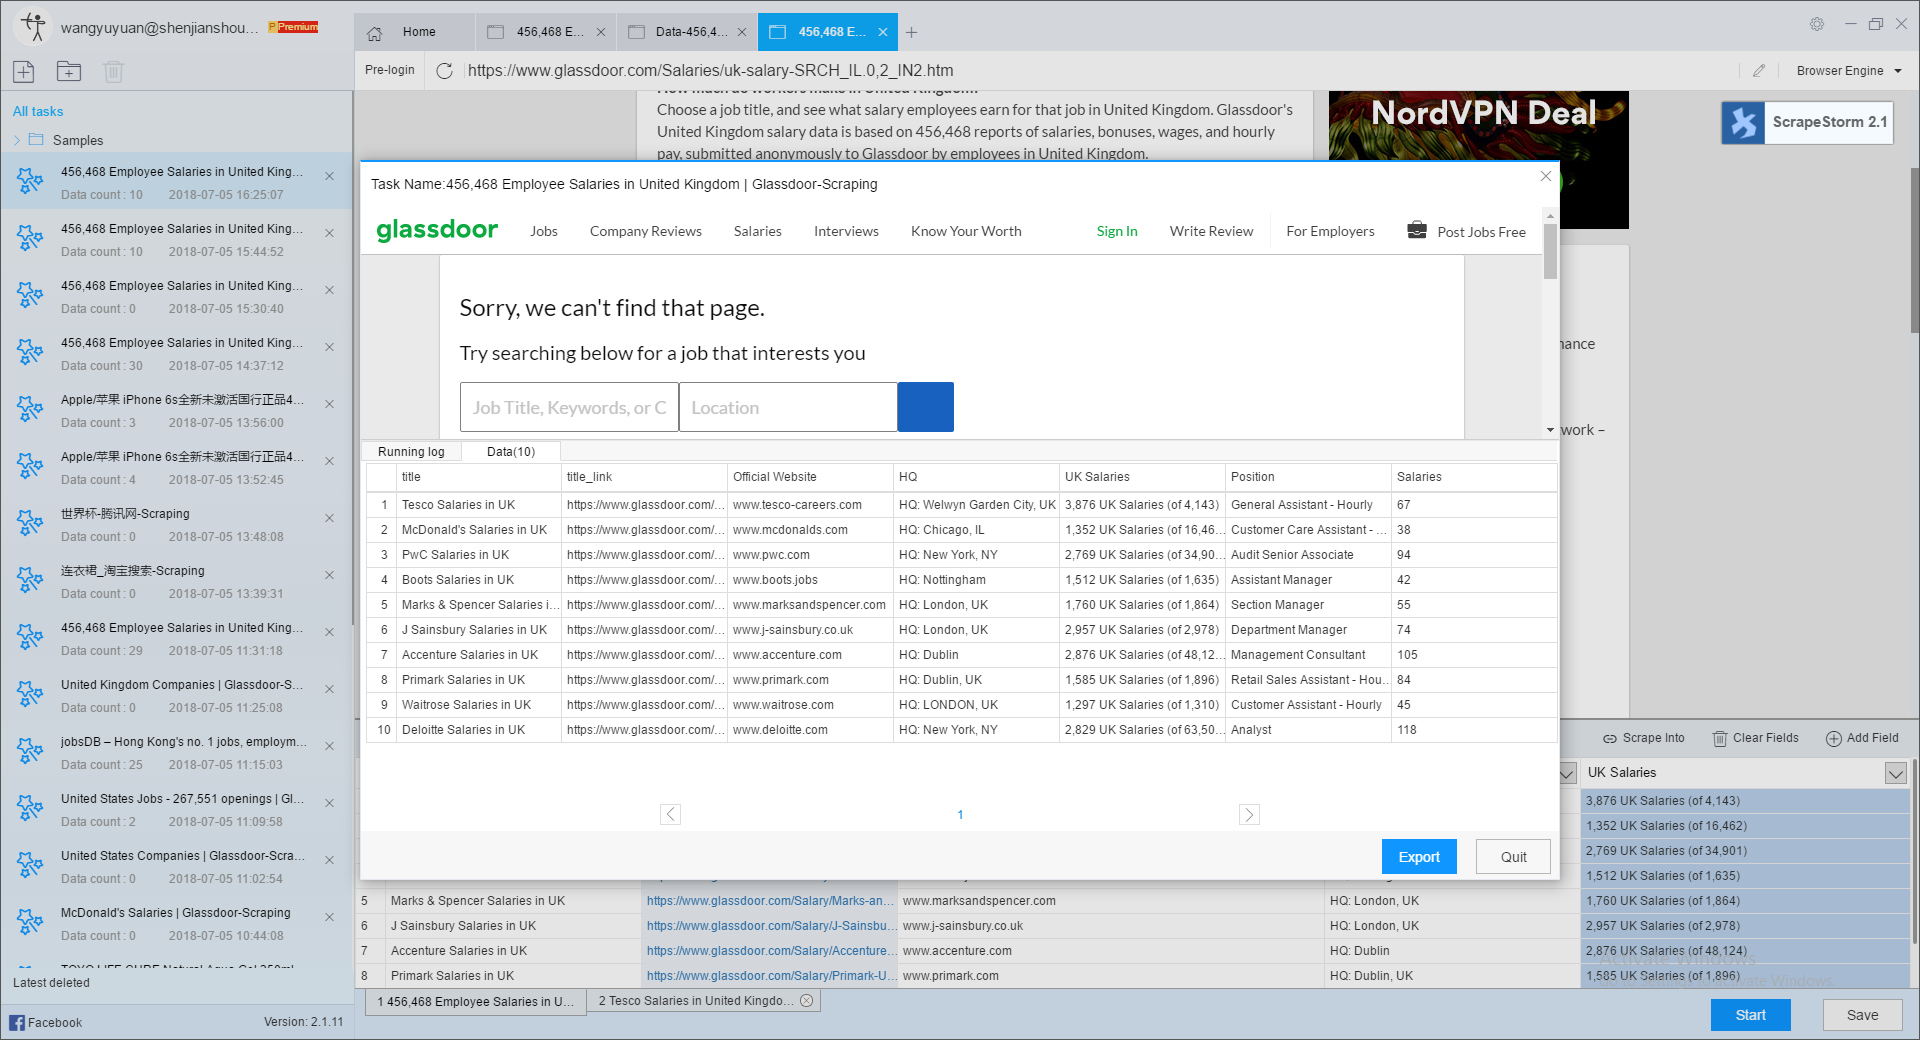The image size is (1920, 1040).
Task: Click the scroll-down arrow of the dialog preview
Action: 1550,430
